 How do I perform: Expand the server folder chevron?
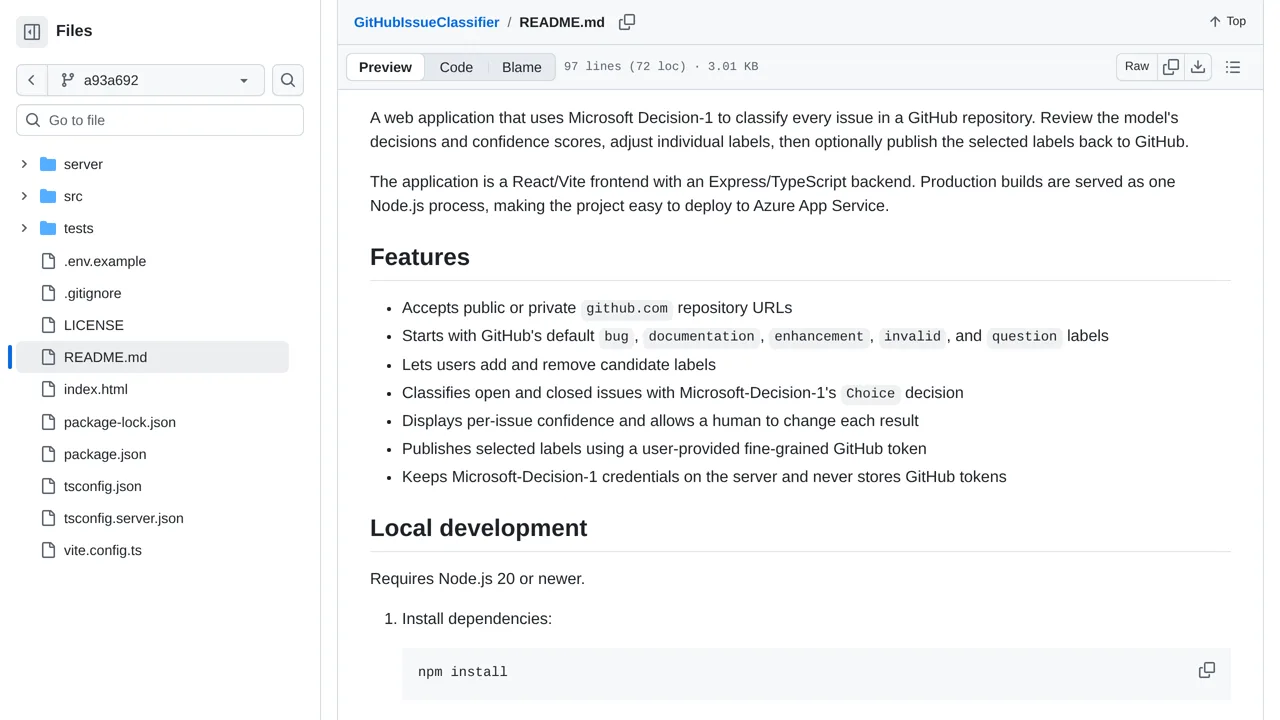coord(24,164)
